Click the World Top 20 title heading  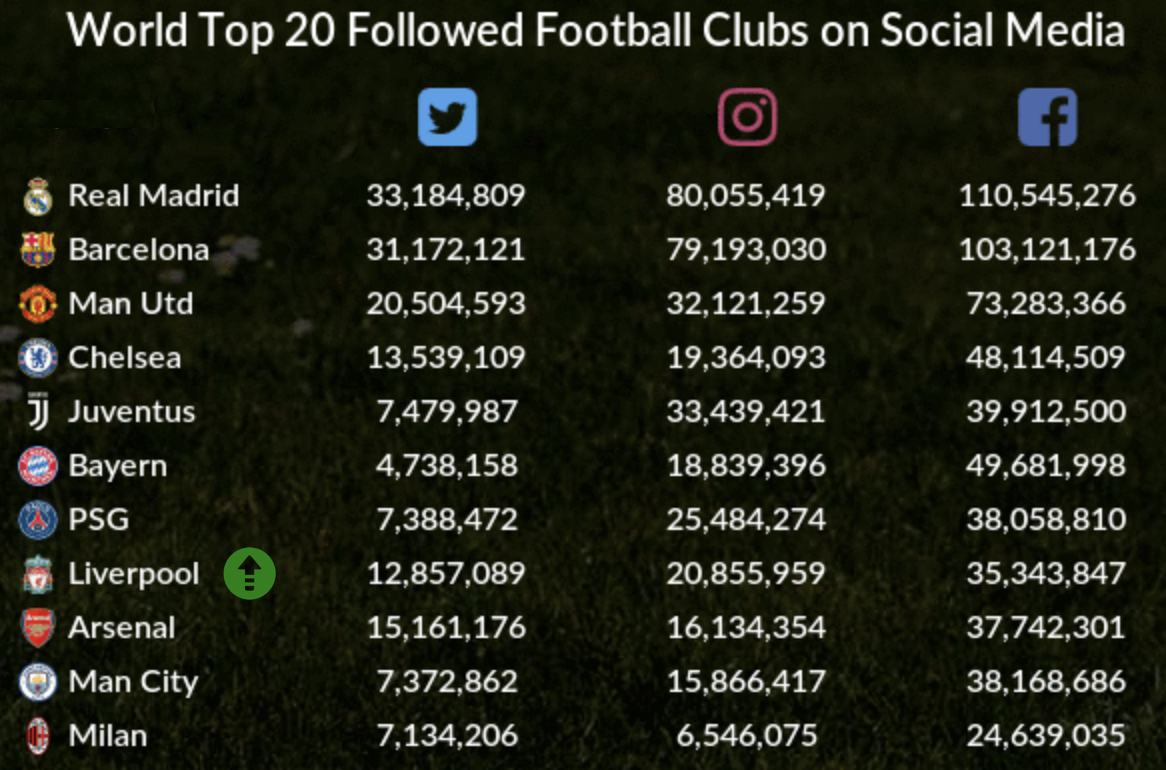point(596,30)
